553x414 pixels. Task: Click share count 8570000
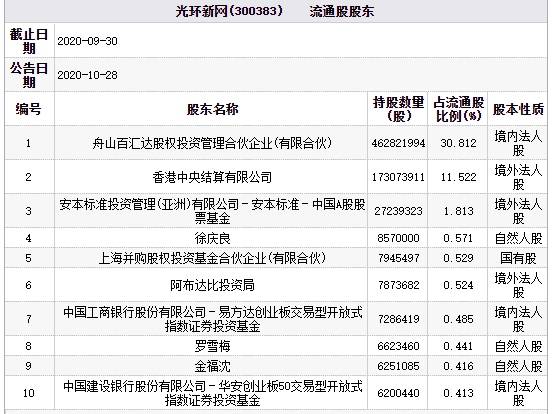pos(398,238)
